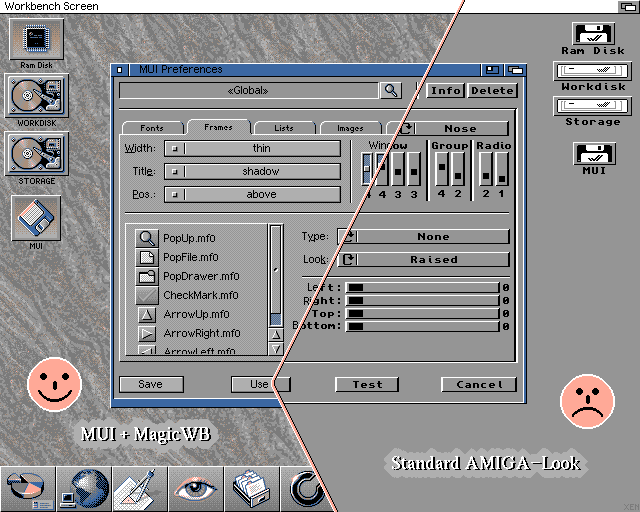Click the image list down scroll arrow
The height and width of the screenshot is (512, 640).
coord(276,349)
